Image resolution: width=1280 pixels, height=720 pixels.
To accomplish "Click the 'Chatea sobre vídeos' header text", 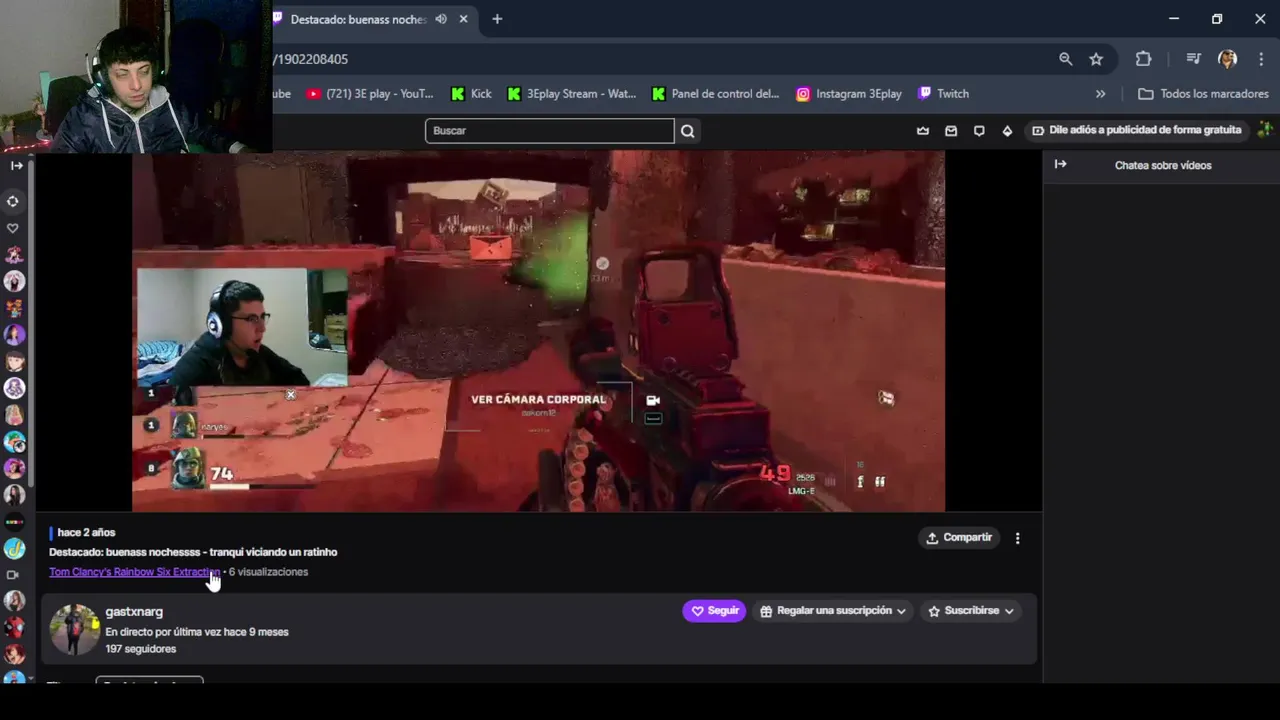I will [1163, 165].
